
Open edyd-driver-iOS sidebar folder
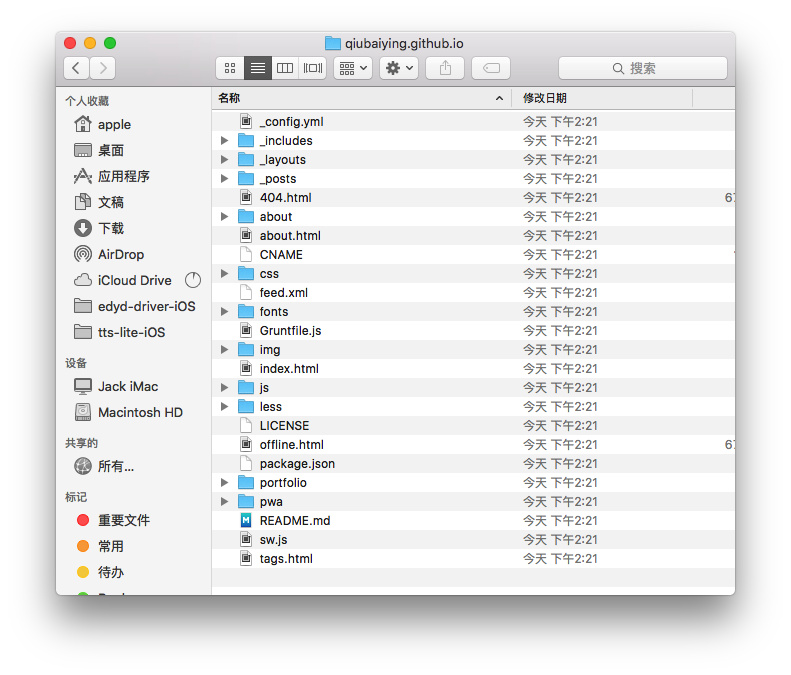tap(133, 306)
